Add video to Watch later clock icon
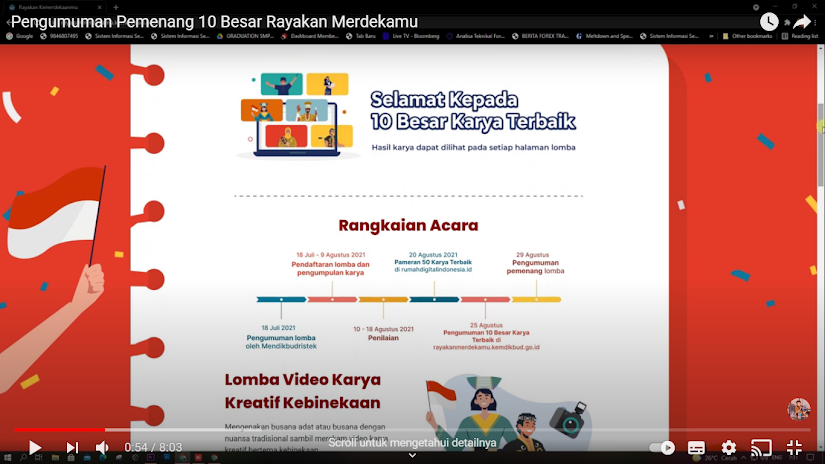Screen dimensions: 825x464 click(x=769, y=22)
